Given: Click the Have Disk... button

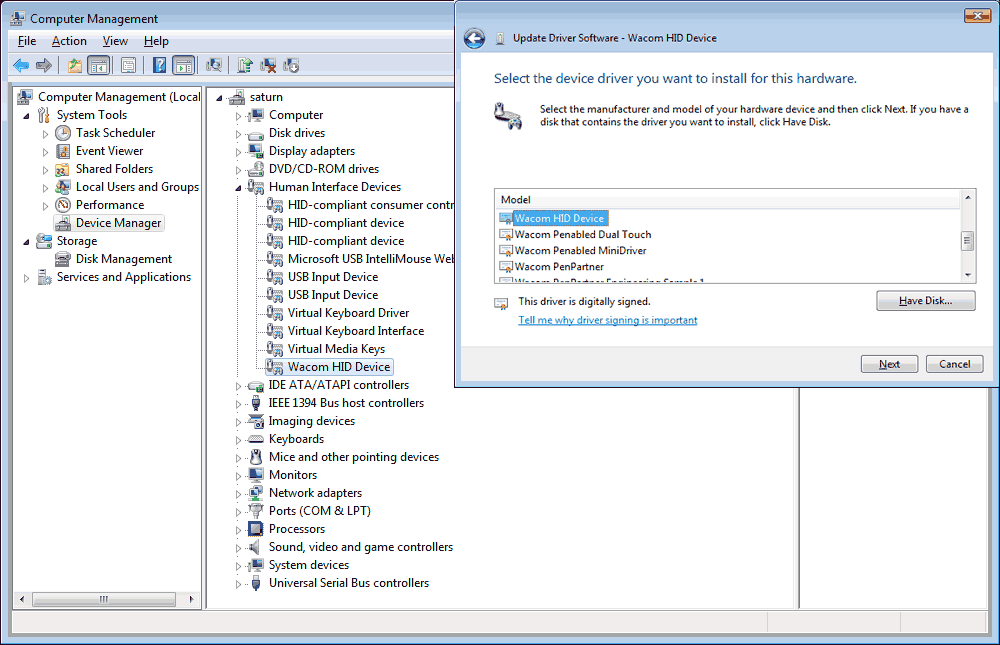Looking at the screenshot, I should 925,300.
